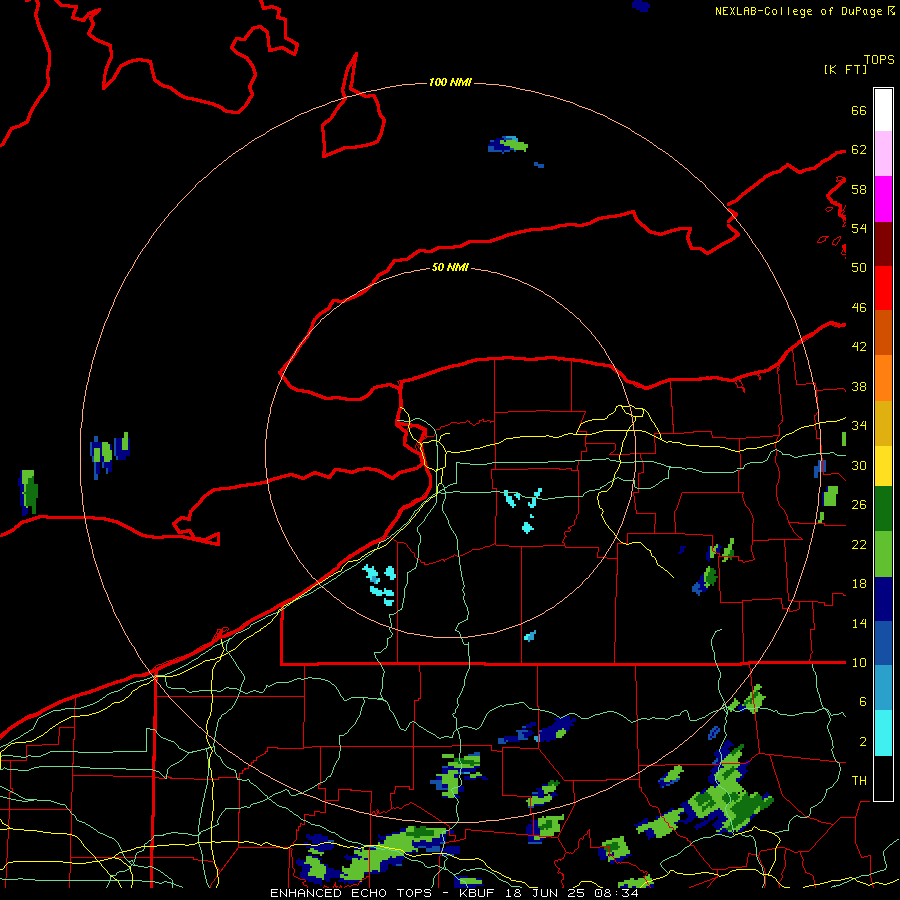Click the '42' scale value
Viewport: 900px width, 900px height.
pos(859,347)
